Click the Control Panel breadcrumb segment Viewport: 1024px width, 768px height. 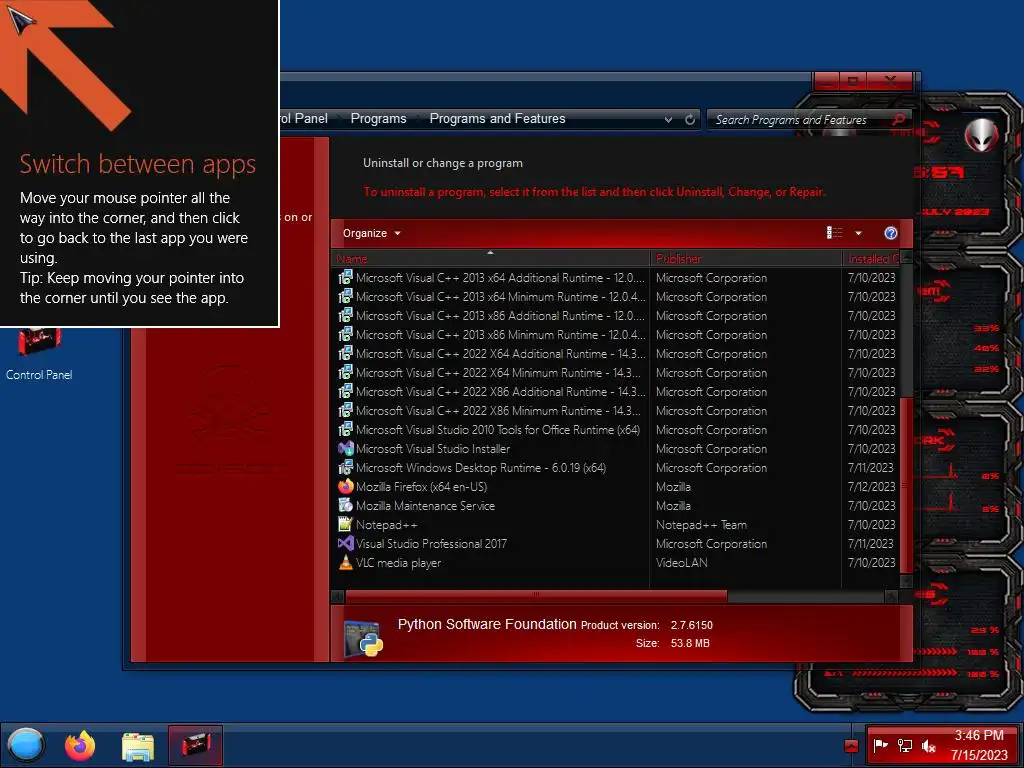click(304, 119)
